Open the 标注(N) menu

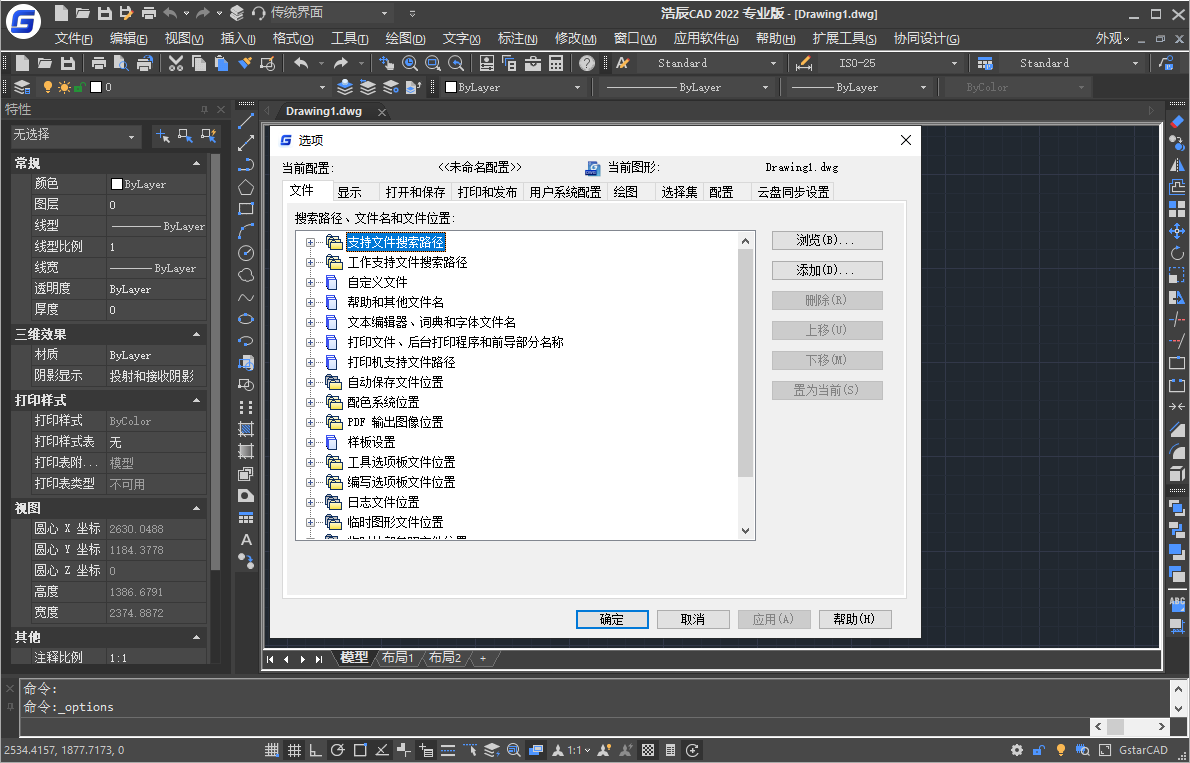(x=518, y=38)
